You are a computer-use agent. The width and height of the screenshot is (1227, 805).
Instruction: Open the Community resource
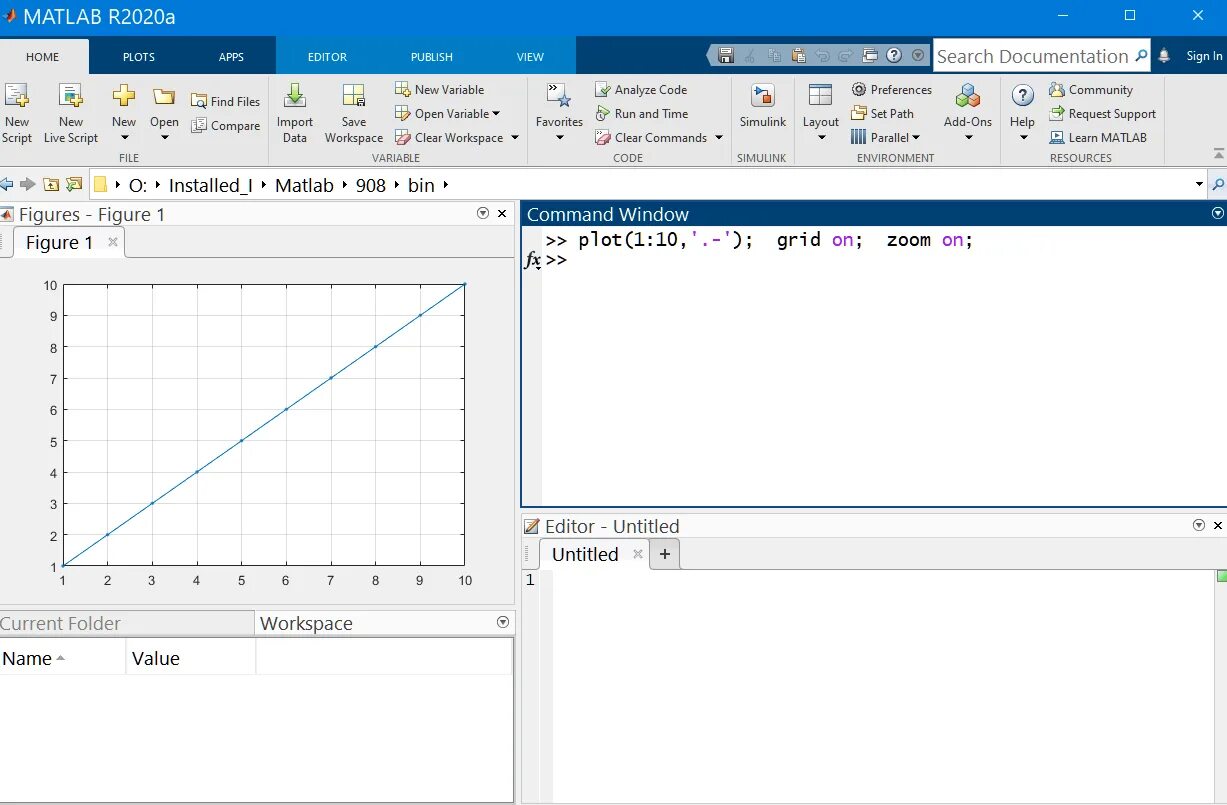click(x=1091, y=89)
